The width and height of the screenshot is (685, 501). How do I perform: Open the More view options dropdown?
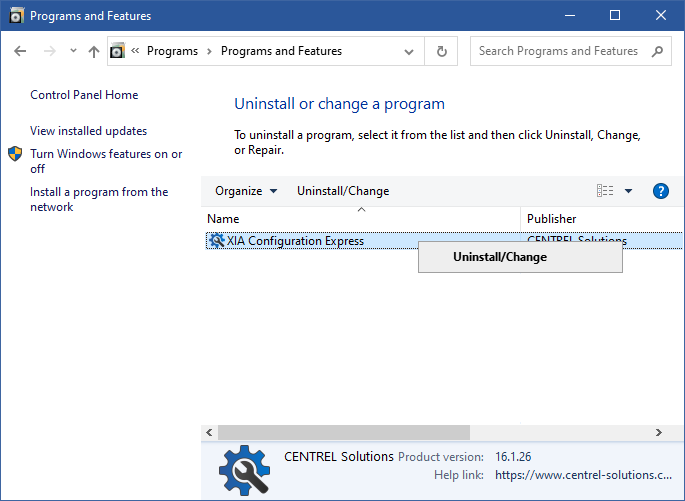pyautogui.click(x=628, y=191)
